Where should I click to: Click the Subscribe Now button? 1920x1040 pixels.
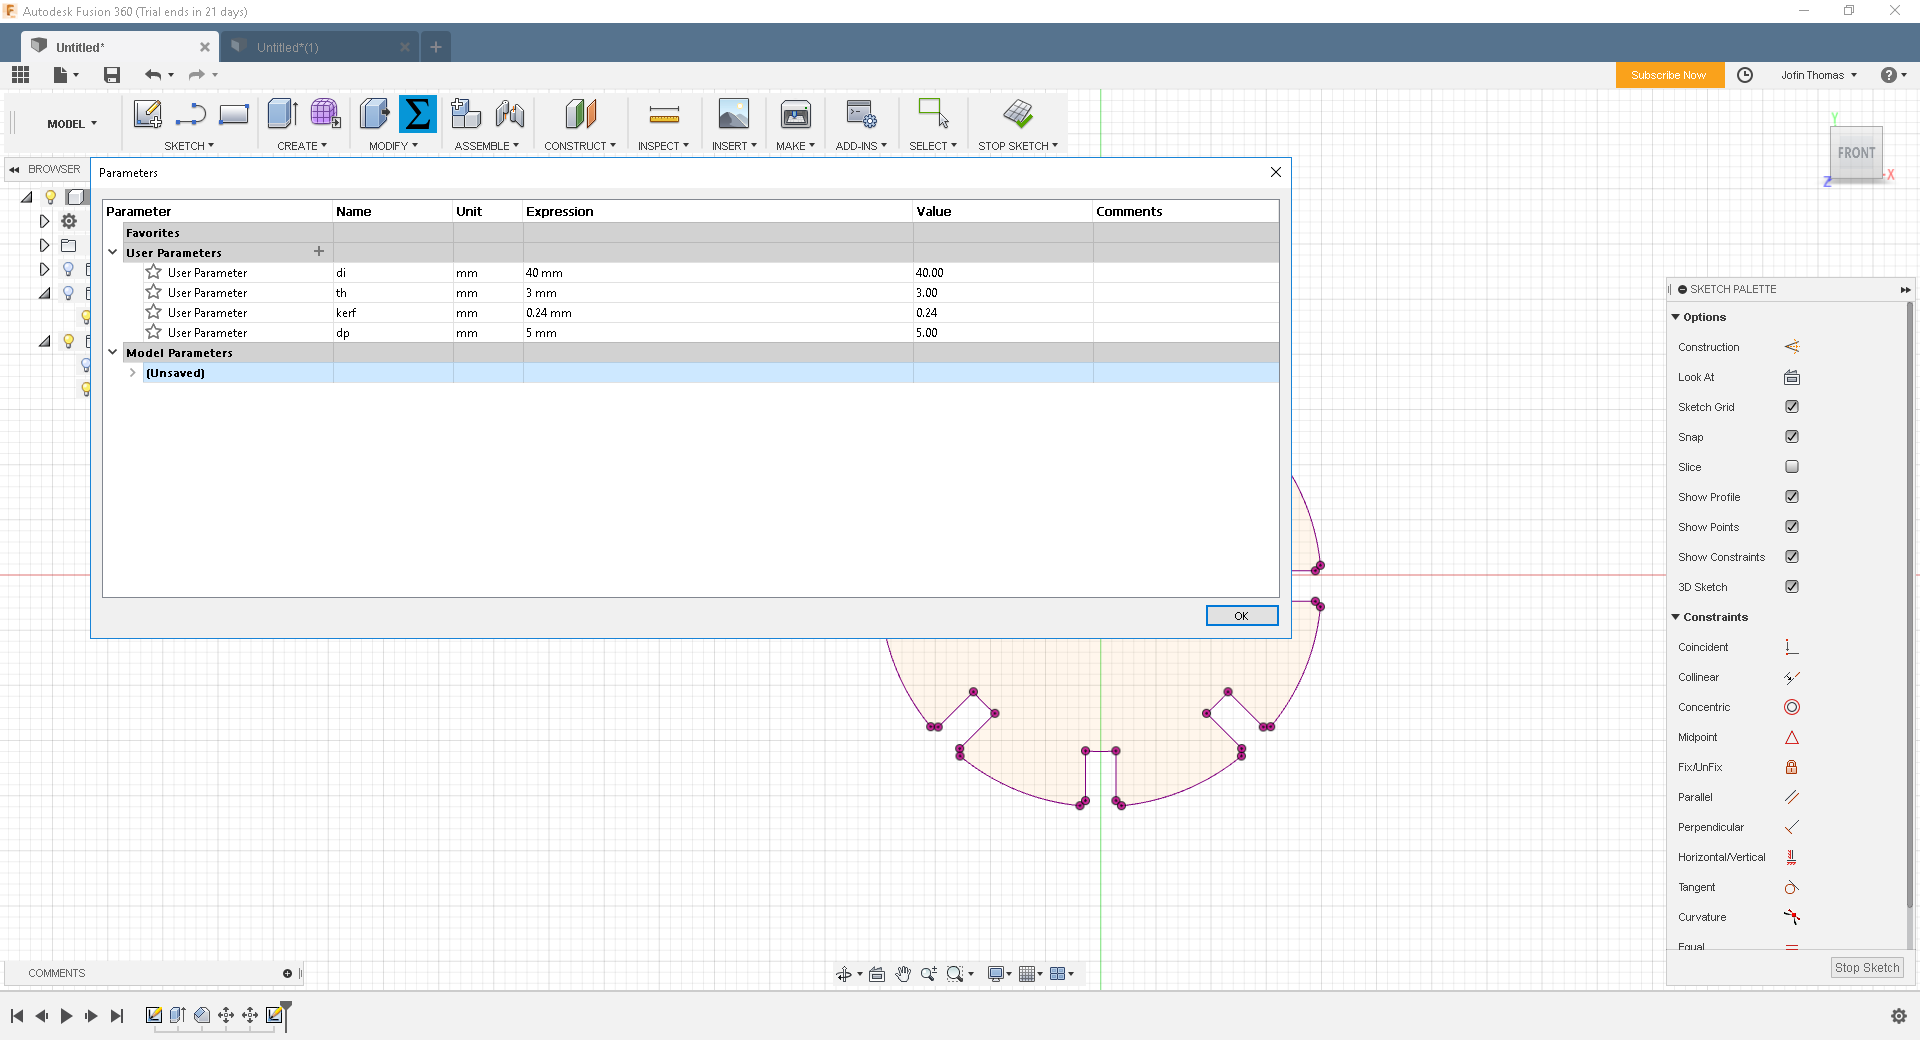coord(1668,75)
